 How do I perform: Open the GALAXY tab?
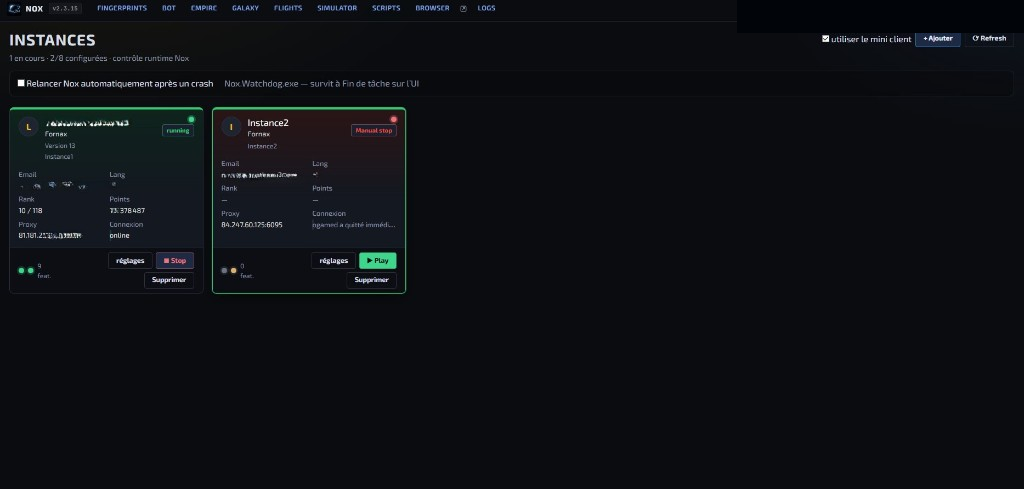point(246,8)
